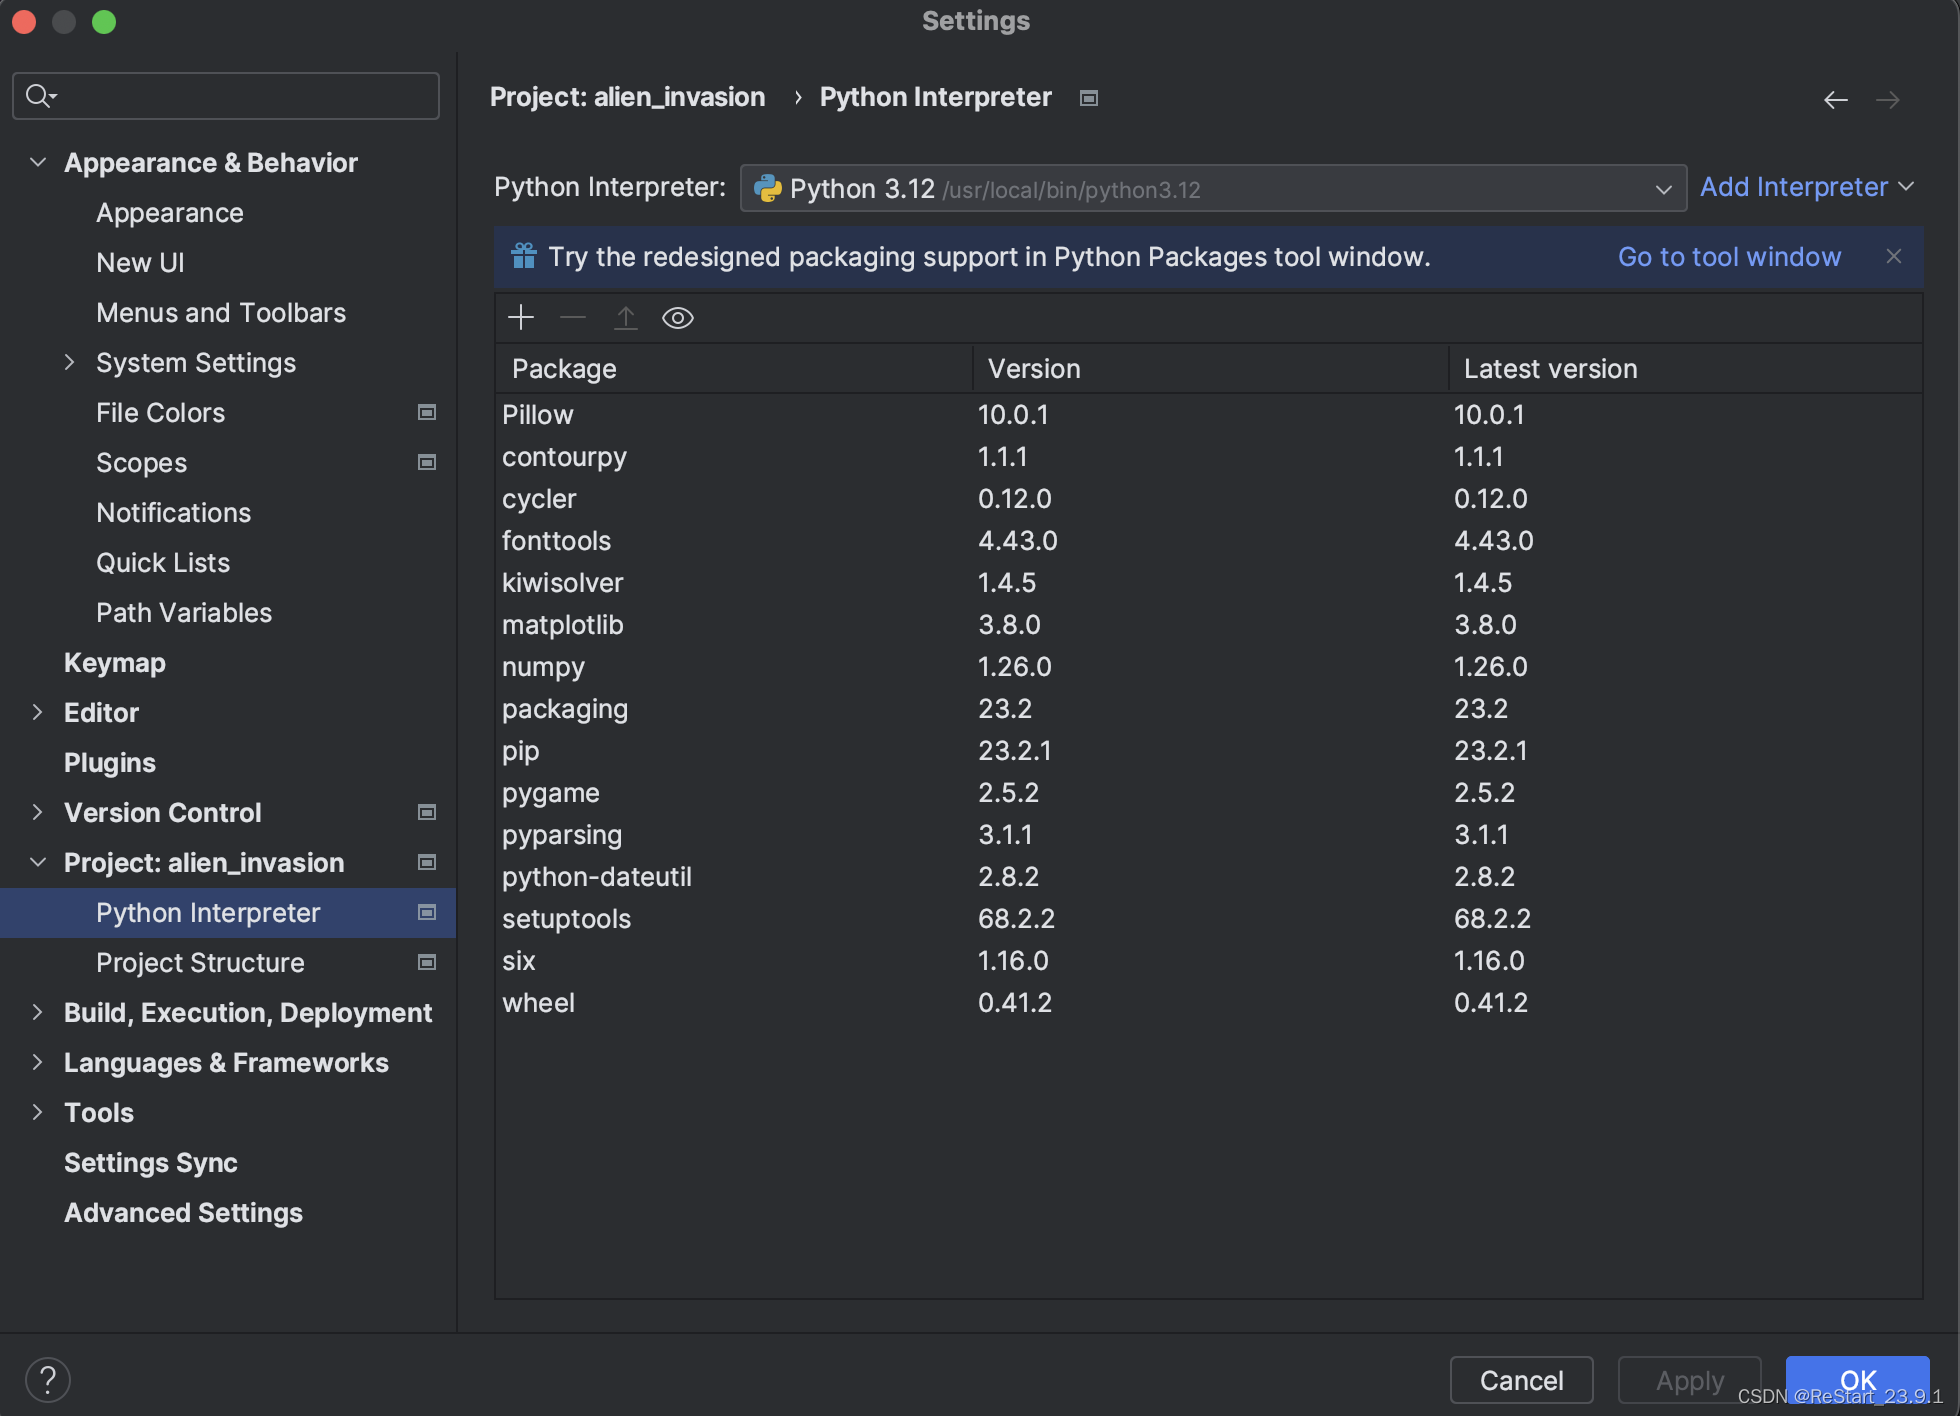Expand Build, Execution, Deployment section
This screenshot has width=1960, height=1416.
pyautogui.click(x=38, y=1012)
